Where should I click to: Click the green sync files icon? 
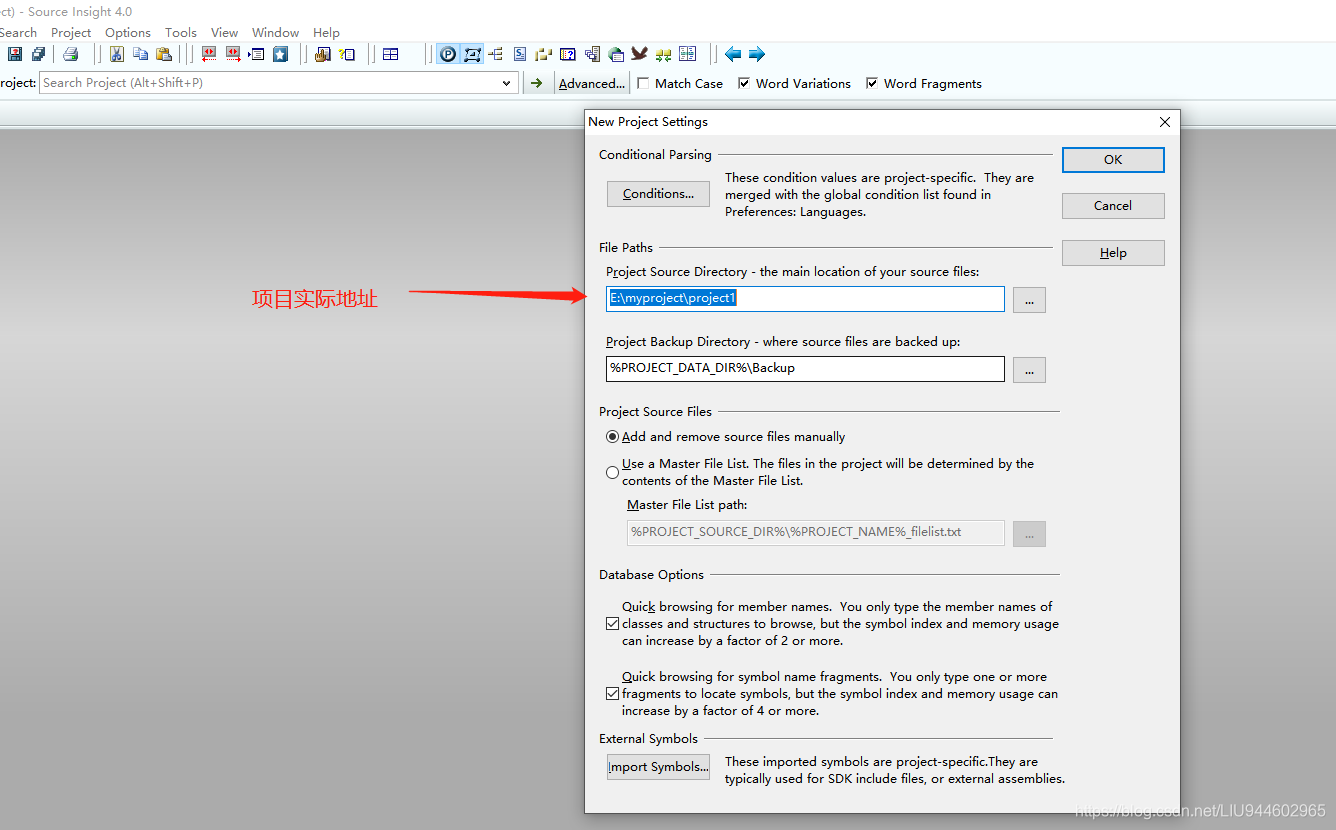click(x=663, y=54)
